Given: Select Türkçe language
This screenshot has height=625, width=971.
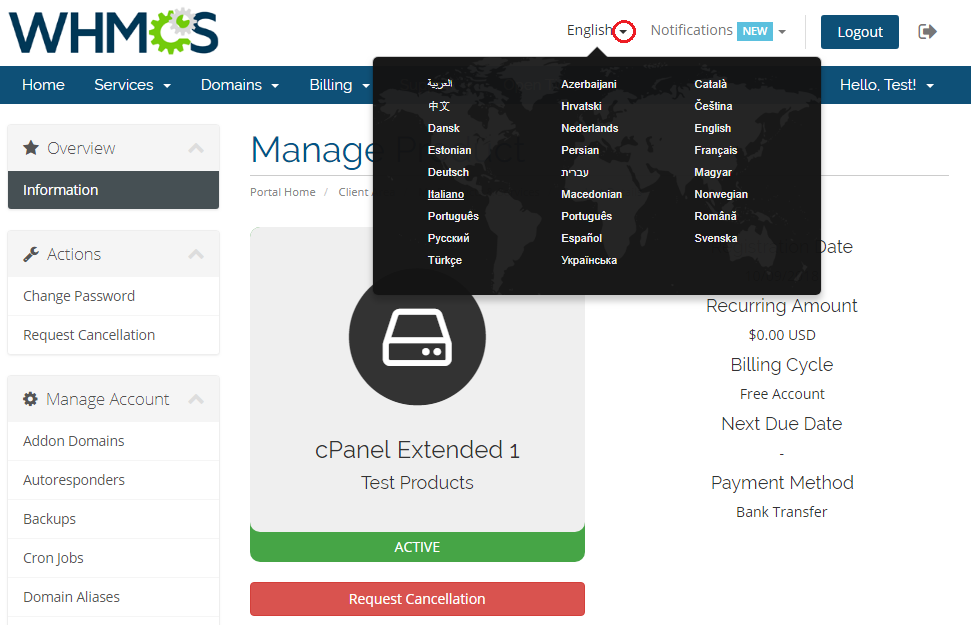Looking at the screenshot, I should 445,260.
